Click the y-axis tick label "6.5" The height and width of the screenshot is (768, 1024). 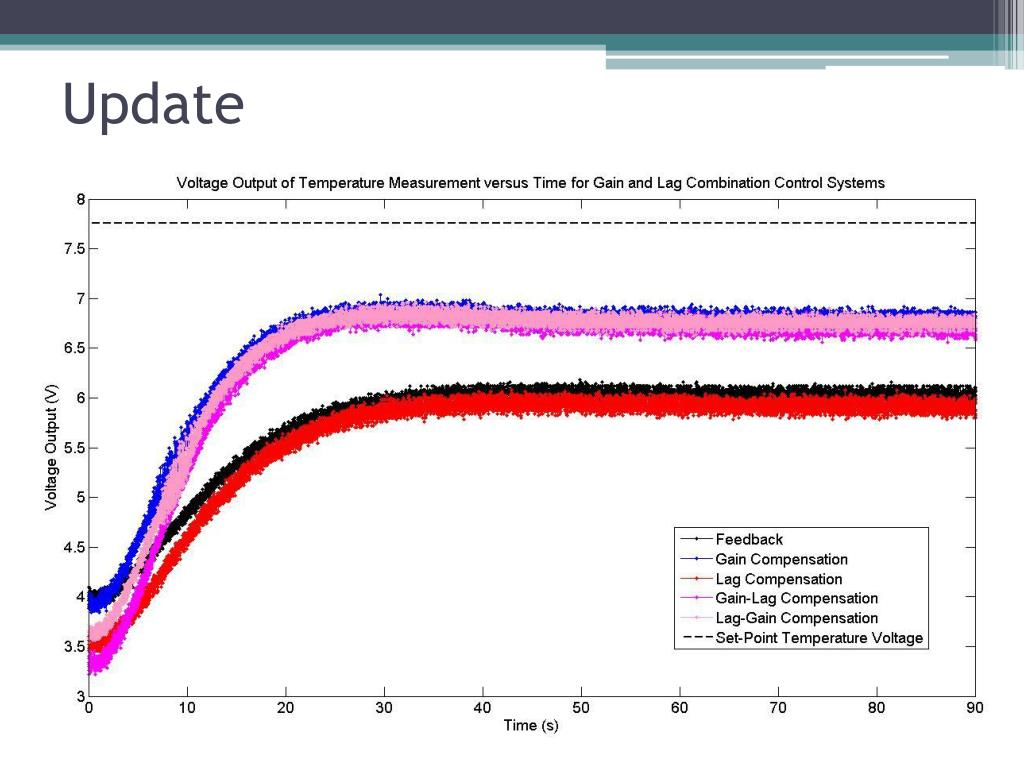pyautogui.click(x=74, y=348)
